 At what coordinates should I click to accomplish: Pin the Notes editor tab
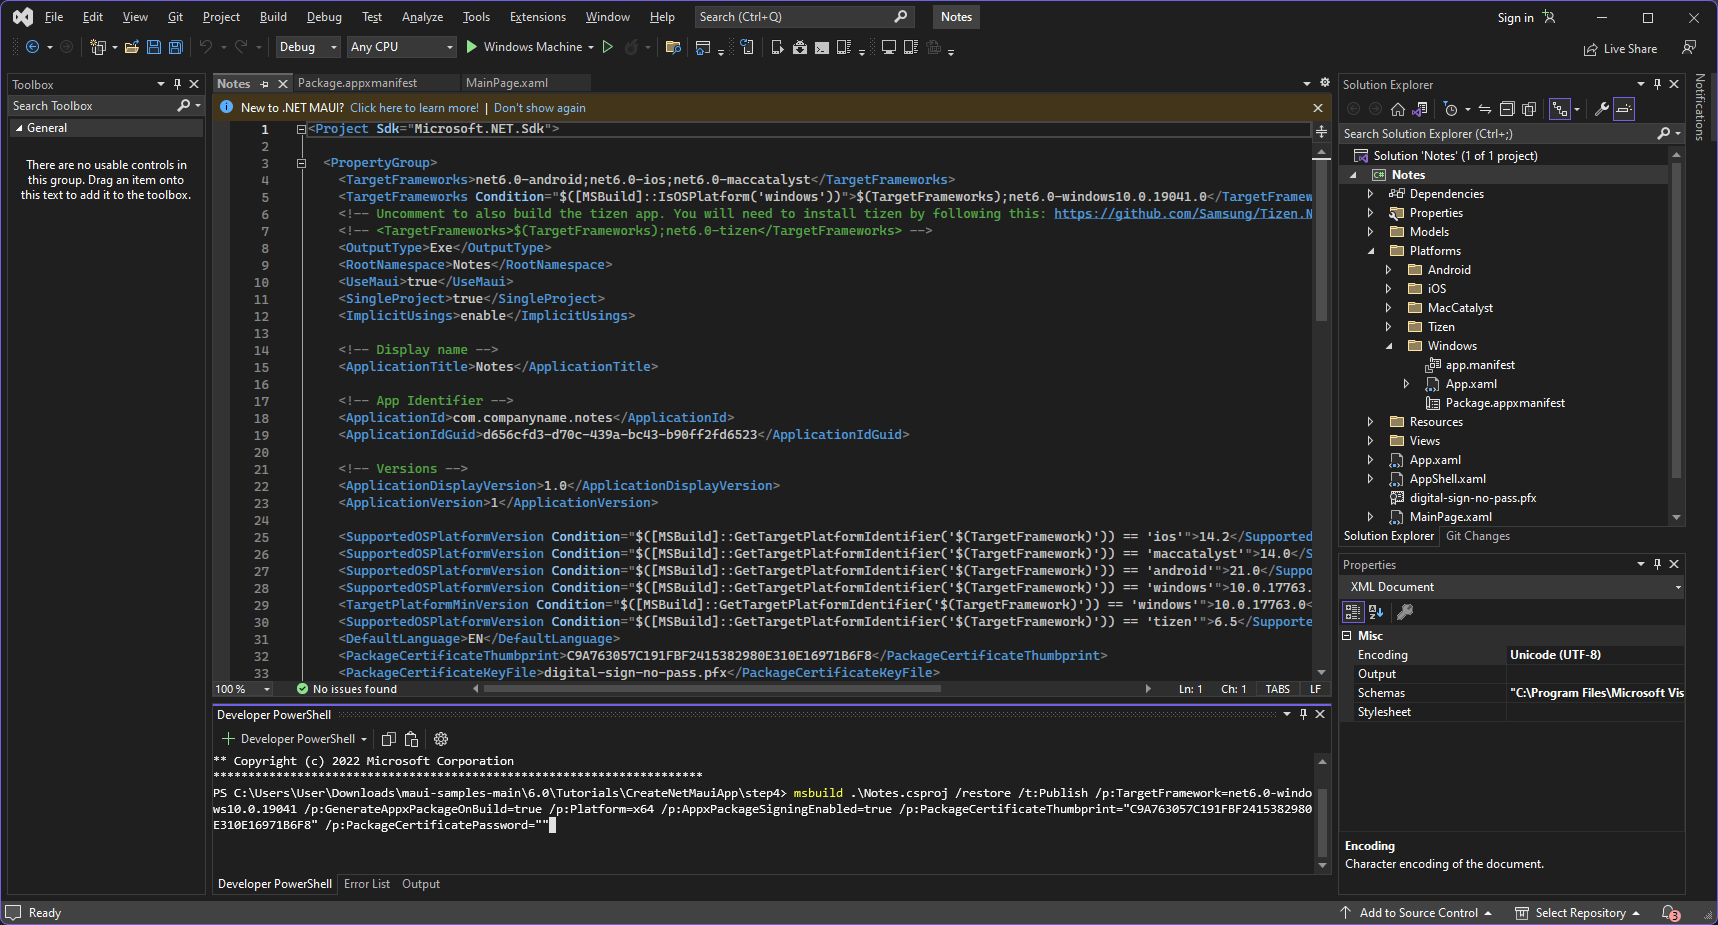point(264,84)
